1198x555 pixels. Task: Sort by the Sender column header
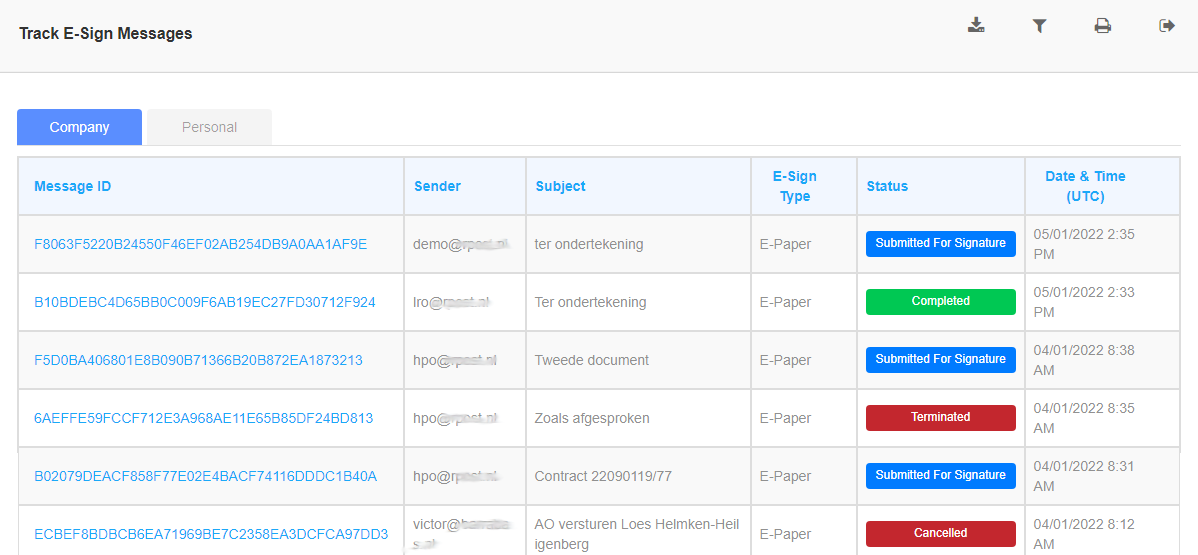(438, 186)
